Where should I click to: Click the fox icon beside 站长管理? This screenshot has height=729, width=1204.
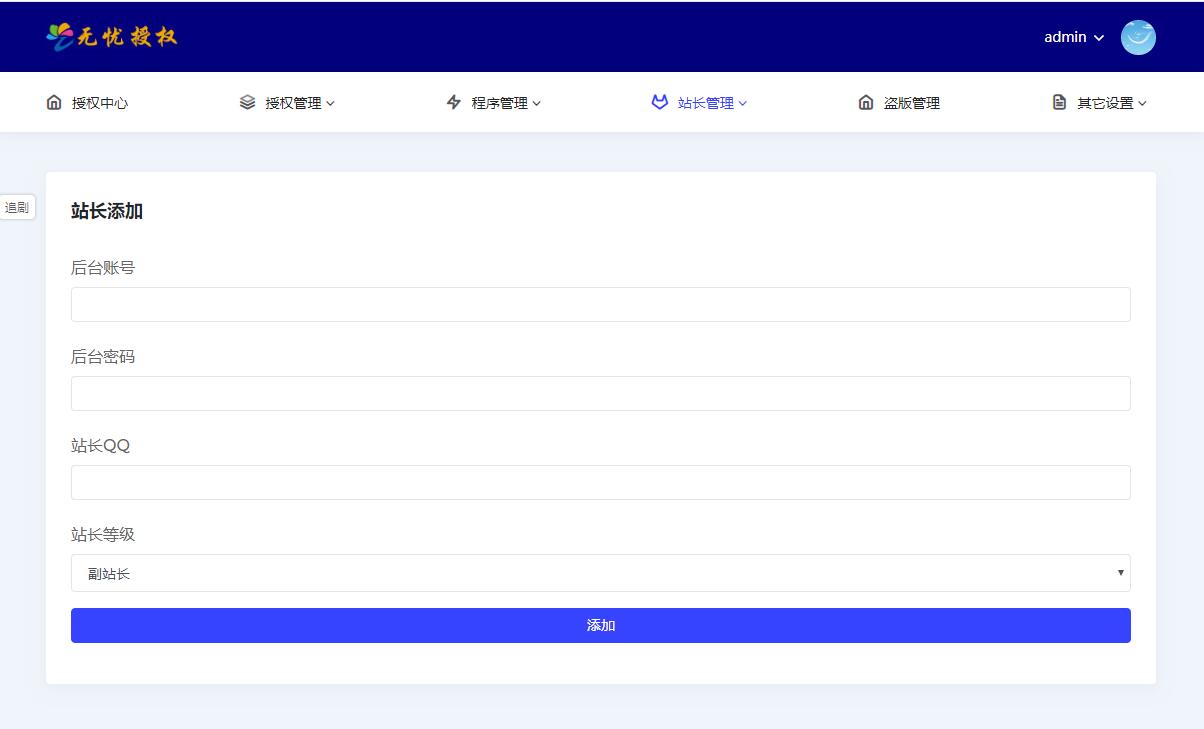[x=659, y=102]
